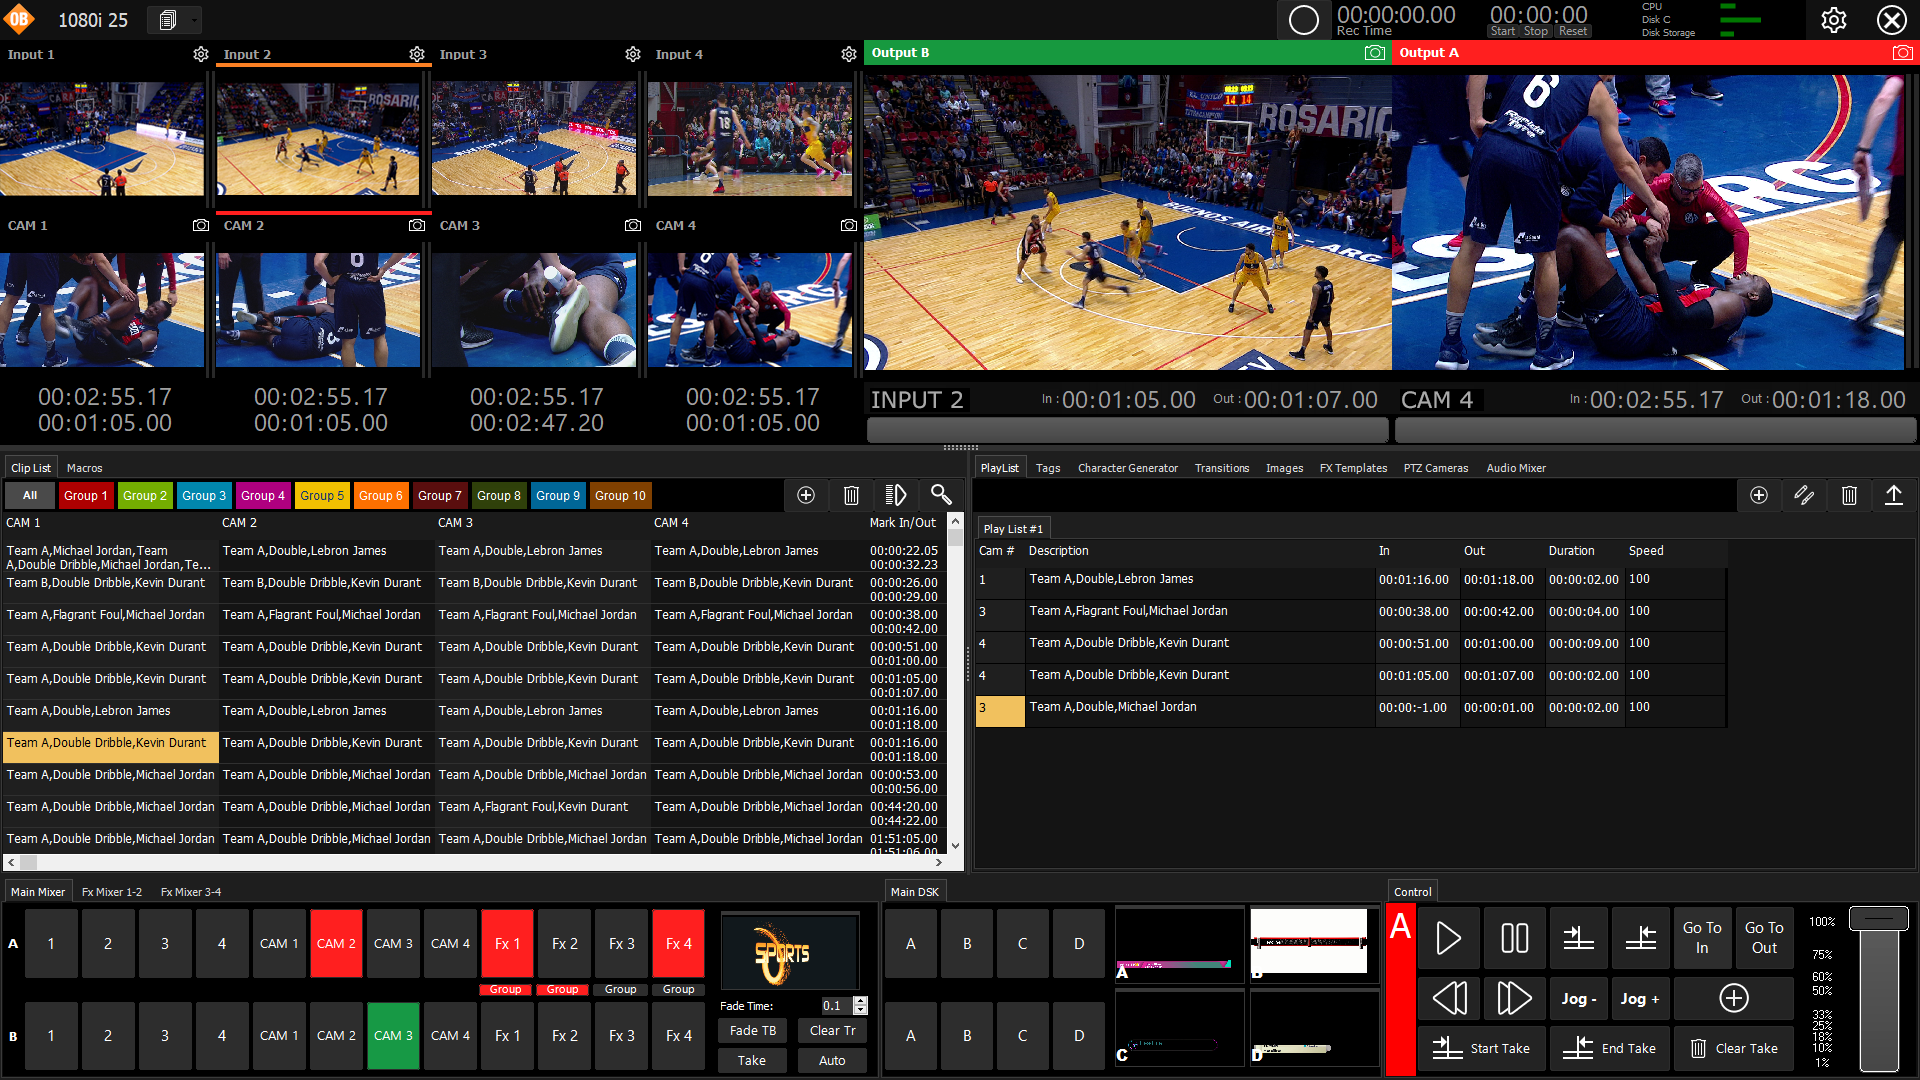Delete selected clip using the trash icon
This screenshot has width=1920, height=1080.
coord(851,495)
